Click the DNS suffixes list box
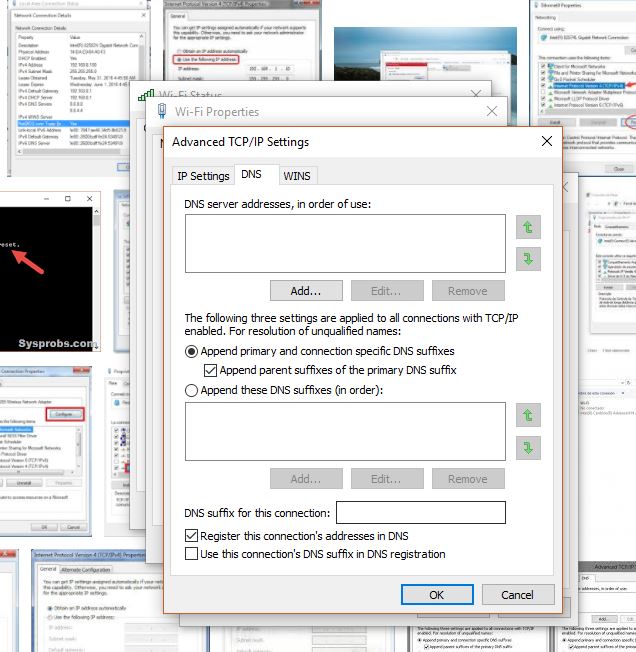 [345, 431]
